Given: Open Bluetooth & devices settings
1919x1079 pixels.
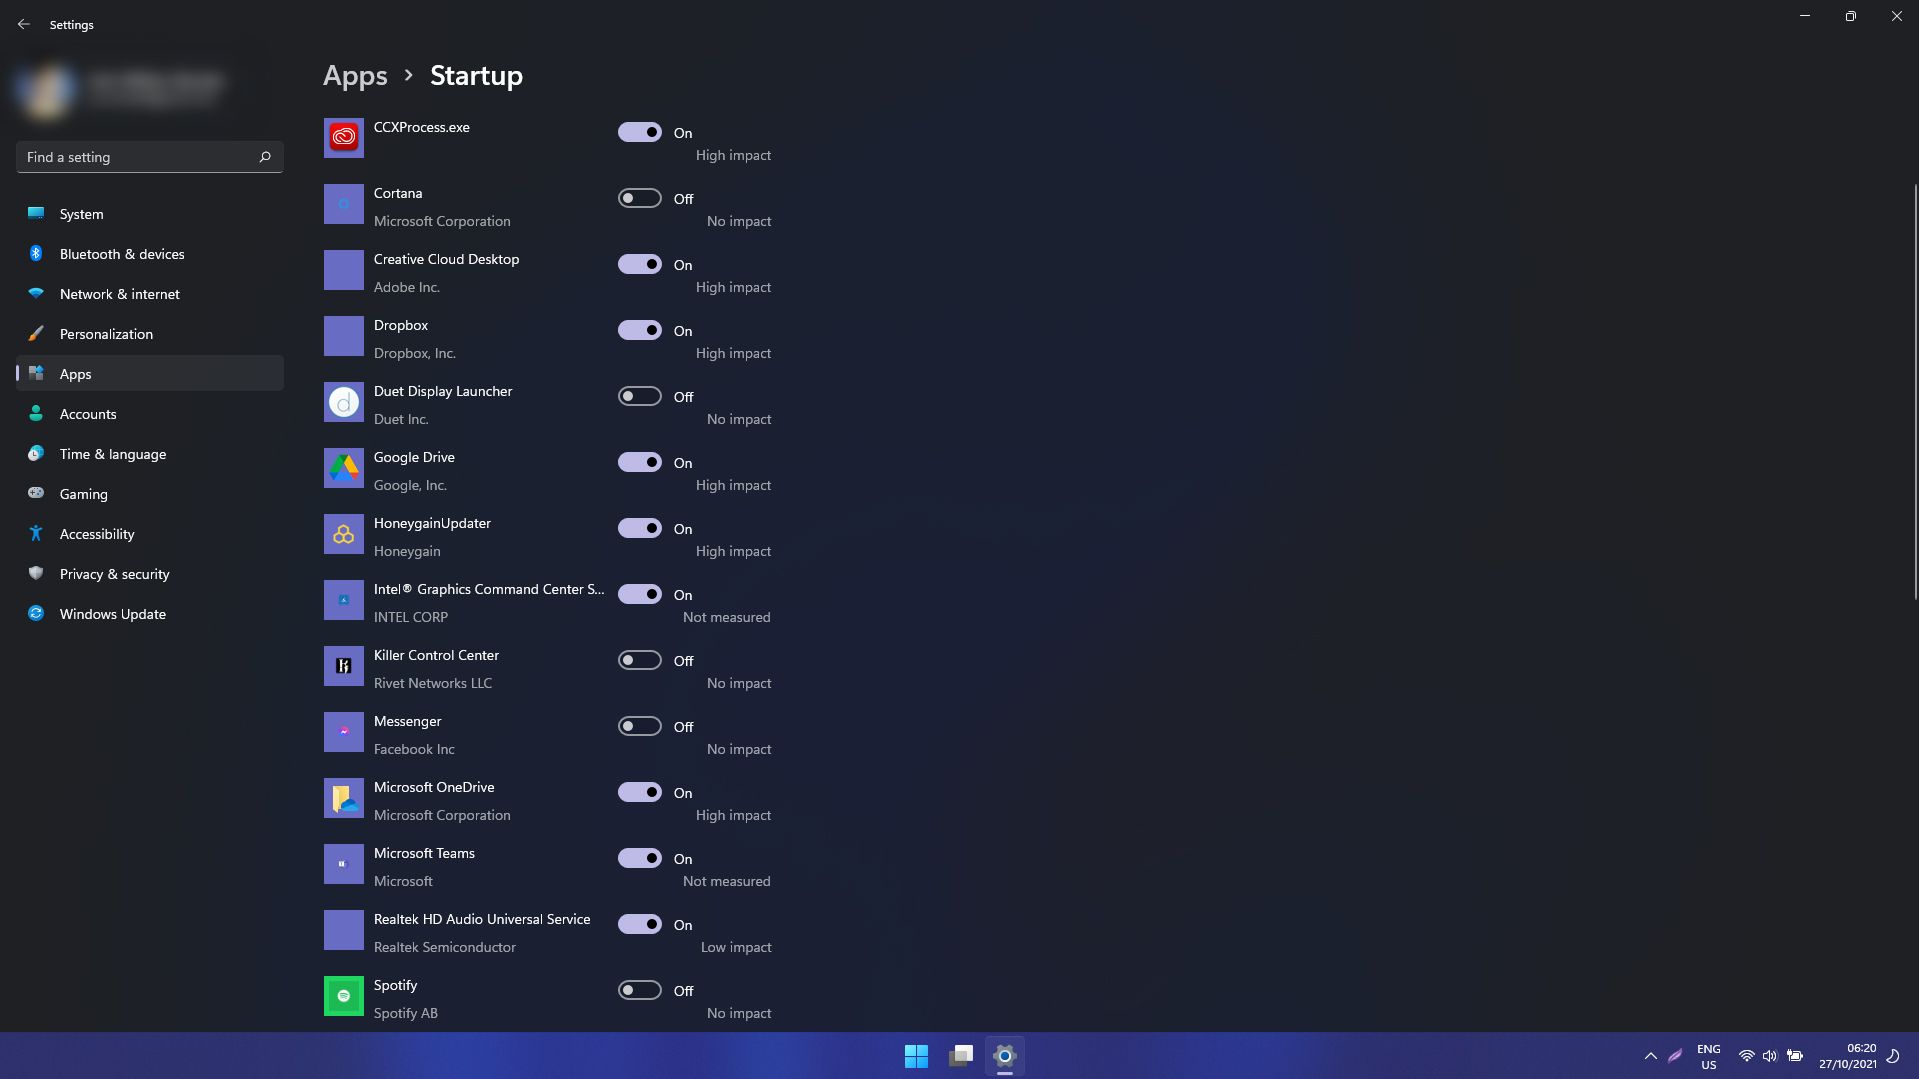Looking at the screenshot, I should 150,254.
